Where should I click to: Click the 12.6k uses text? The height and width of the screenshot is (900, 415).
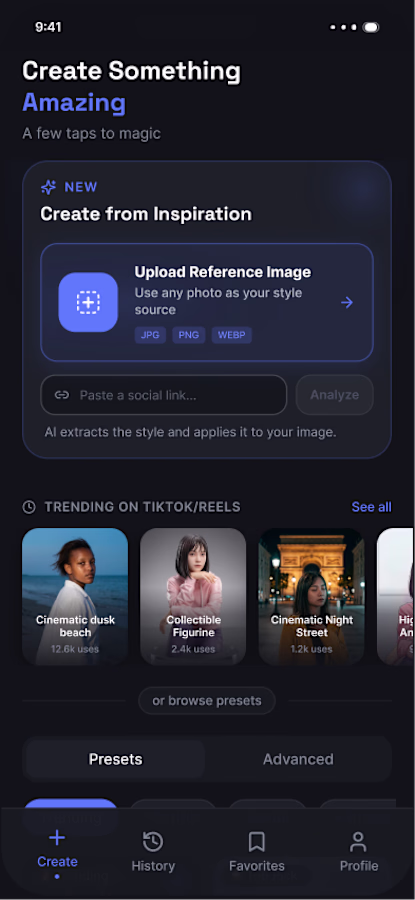[x=75, y=649]
